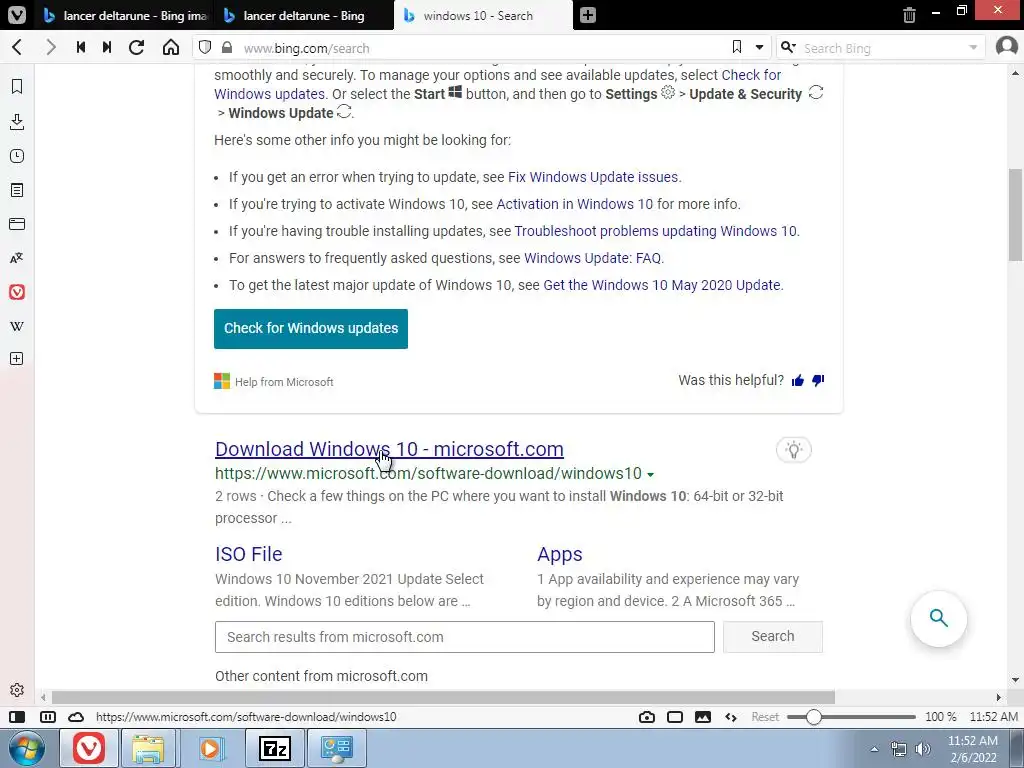Open Troubleshoot problems updating Windows 10 link
1024x768 pixels.
(656, 231)
